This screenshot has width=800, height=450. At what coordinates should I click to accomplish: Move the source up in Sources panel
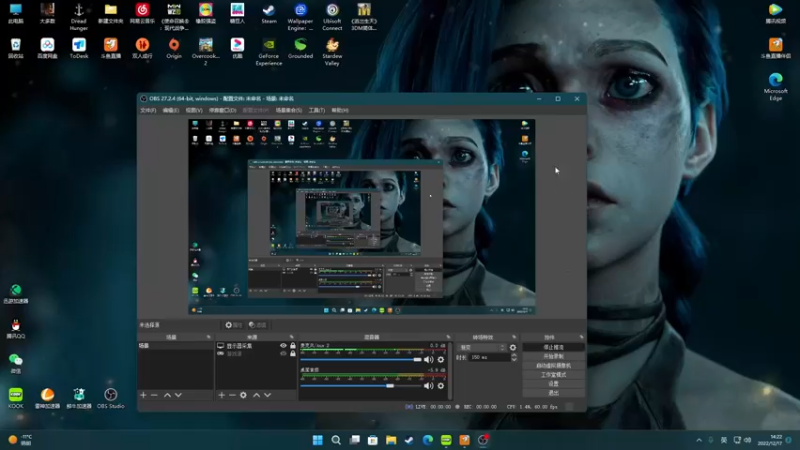256,395
